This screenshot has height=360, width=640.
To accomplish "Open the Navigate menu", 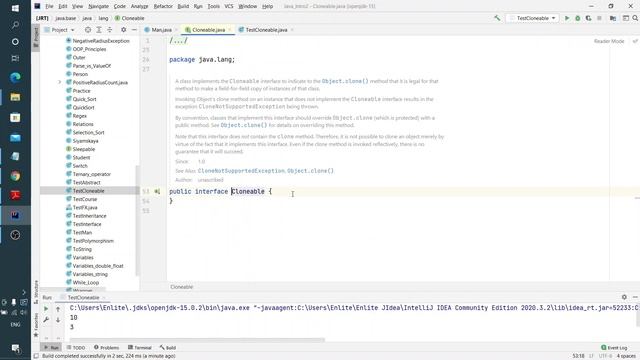I will click(x=98, y=6).
